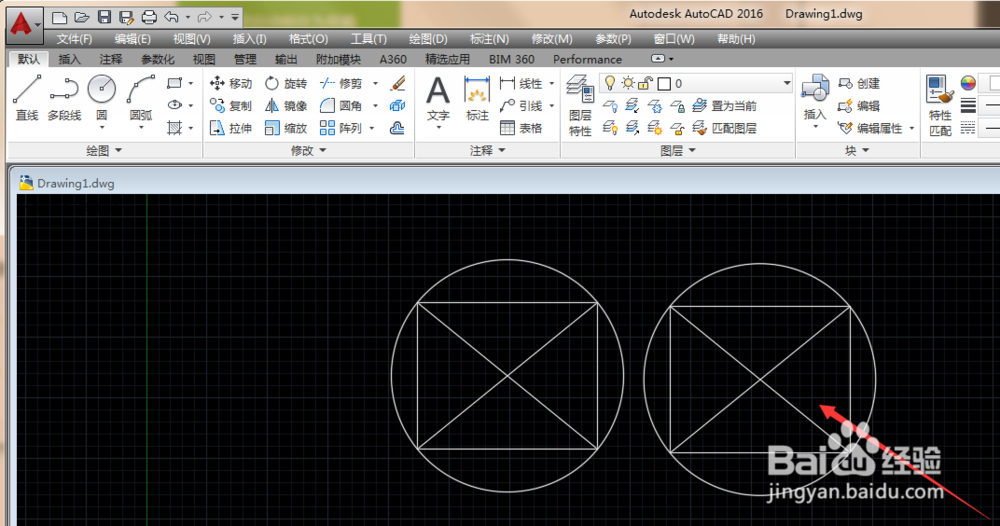Open the Draw (绘图) menu
The width and height of the screenshot is (1000, 526).
coord(428,39)
